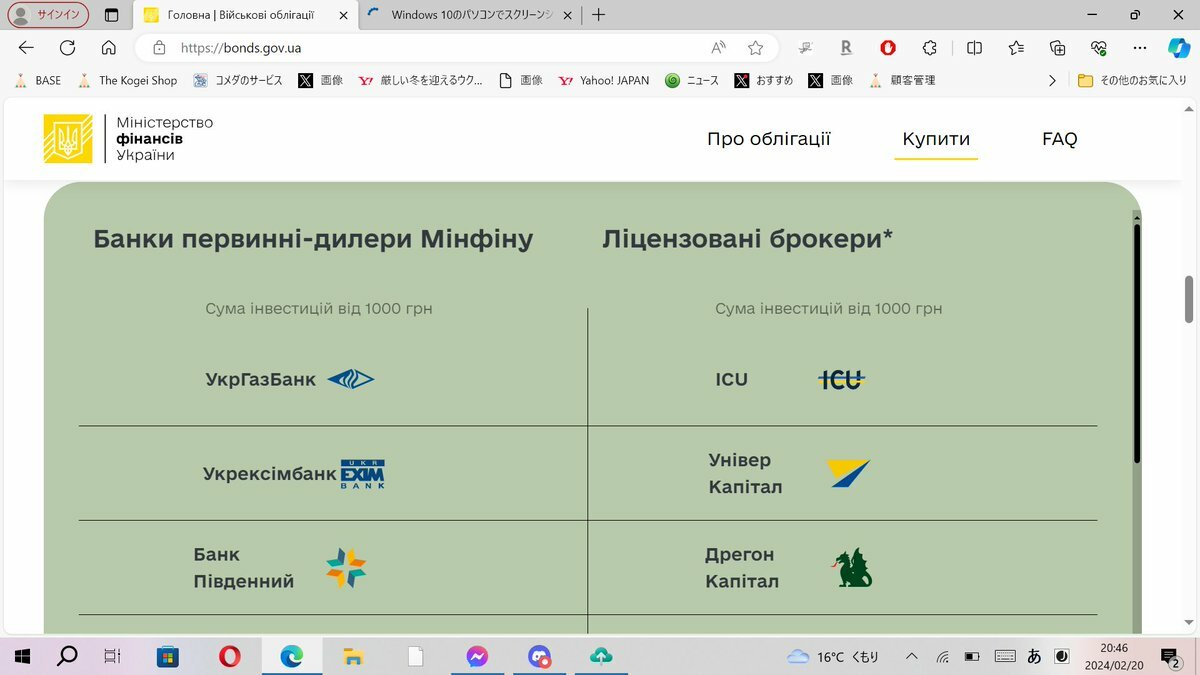Image resolution: width=1200 pixels, height=675 pixels.
Task: Open File Explorer from taskbar
Action: click(352, 656)
